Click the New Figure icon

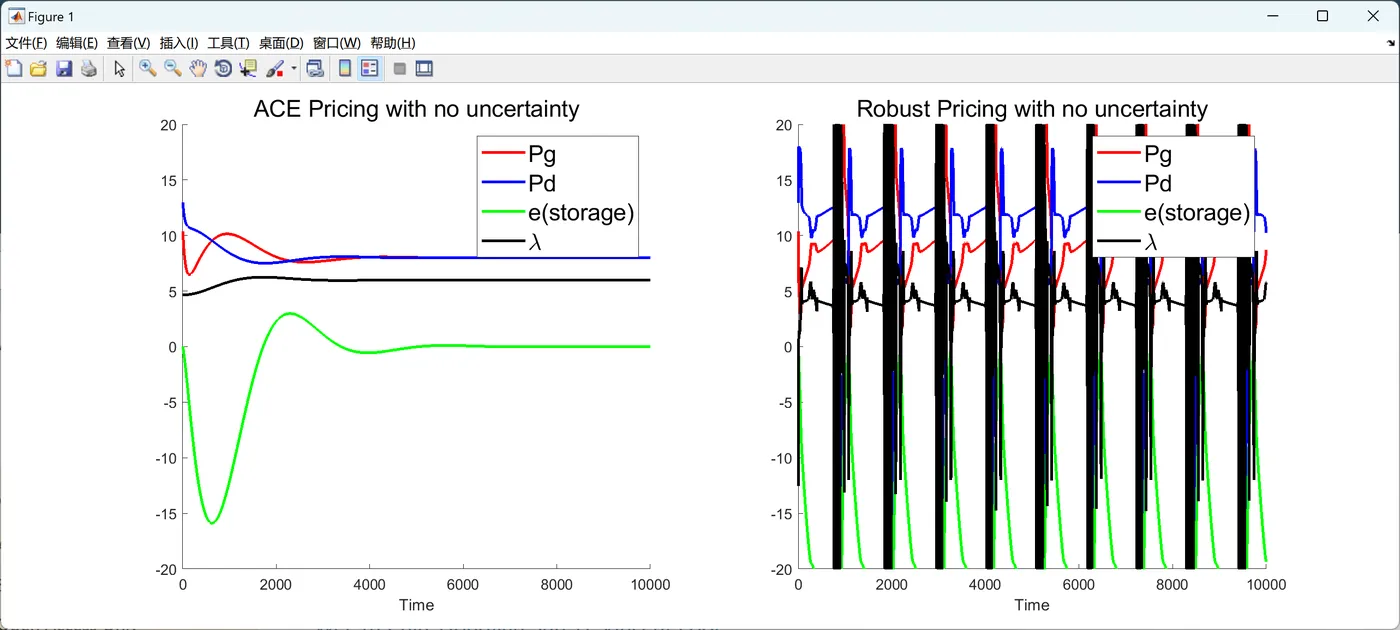[14, 69]
